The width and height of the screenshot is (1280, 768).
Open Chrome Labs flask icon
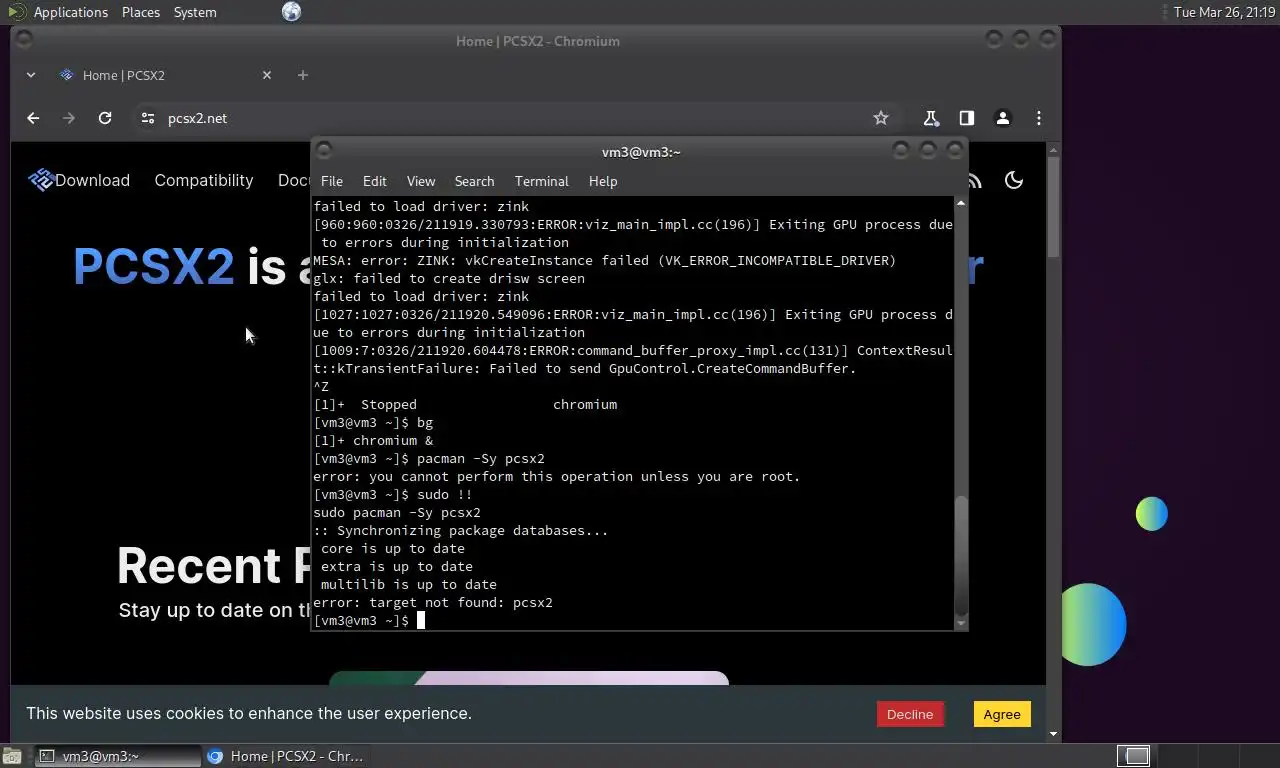[931, 118]
